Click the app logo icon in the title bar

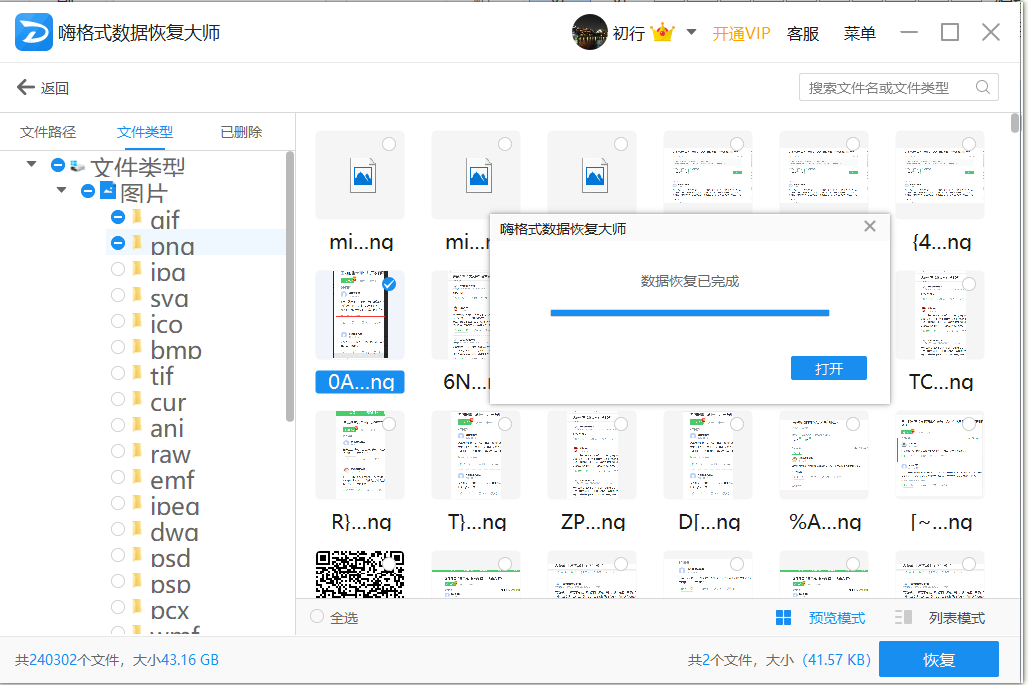(x=33, y=32)
